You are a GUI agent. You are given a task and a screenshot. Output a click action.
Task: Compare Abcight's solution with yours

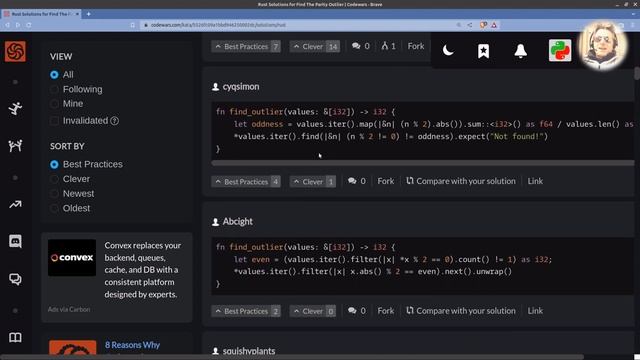coord(461,311)
